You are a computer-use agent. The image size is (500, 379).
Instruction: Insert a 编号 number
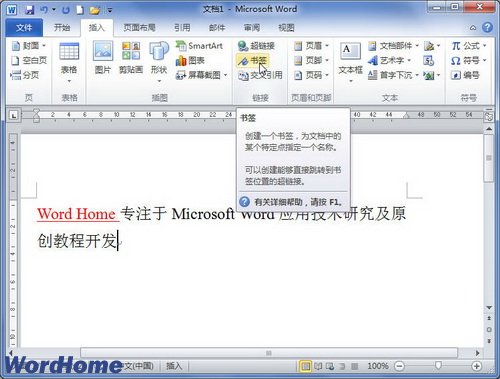tap(465, 75)
